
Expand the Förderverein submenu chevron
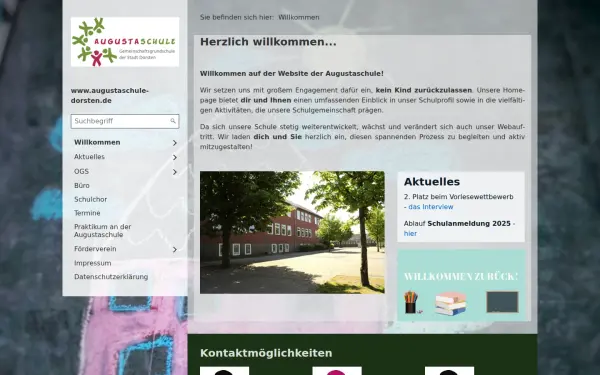click(x=174, y=249)
